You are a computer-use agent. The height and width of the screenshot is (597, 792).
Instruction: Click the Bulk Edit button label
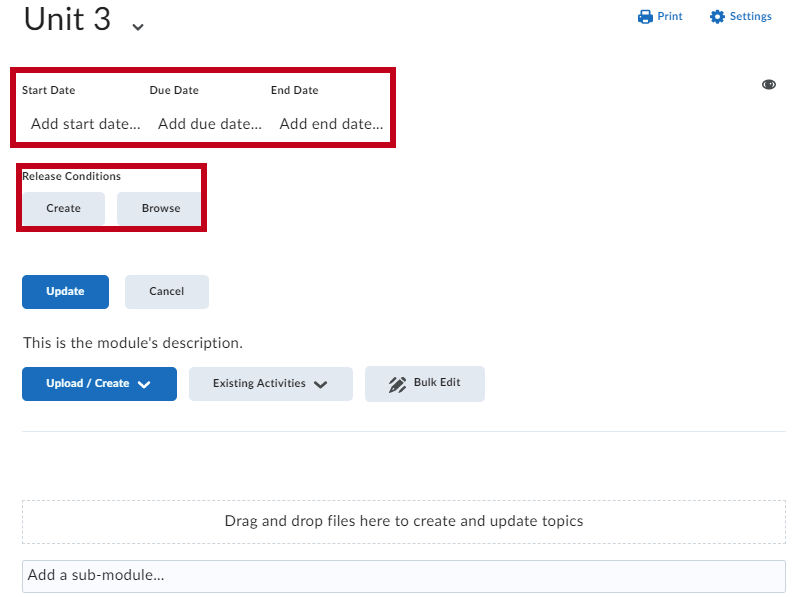point(437,382)
